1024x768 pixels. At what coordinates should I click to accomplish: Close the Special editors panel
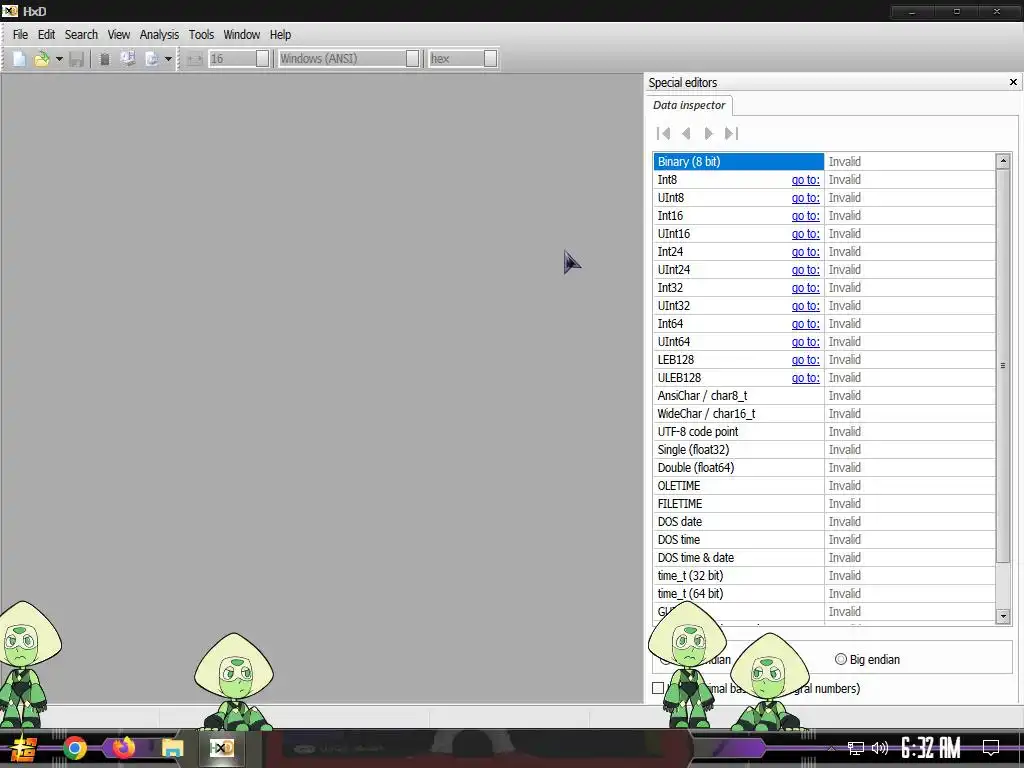click(x=1013, y=82)
